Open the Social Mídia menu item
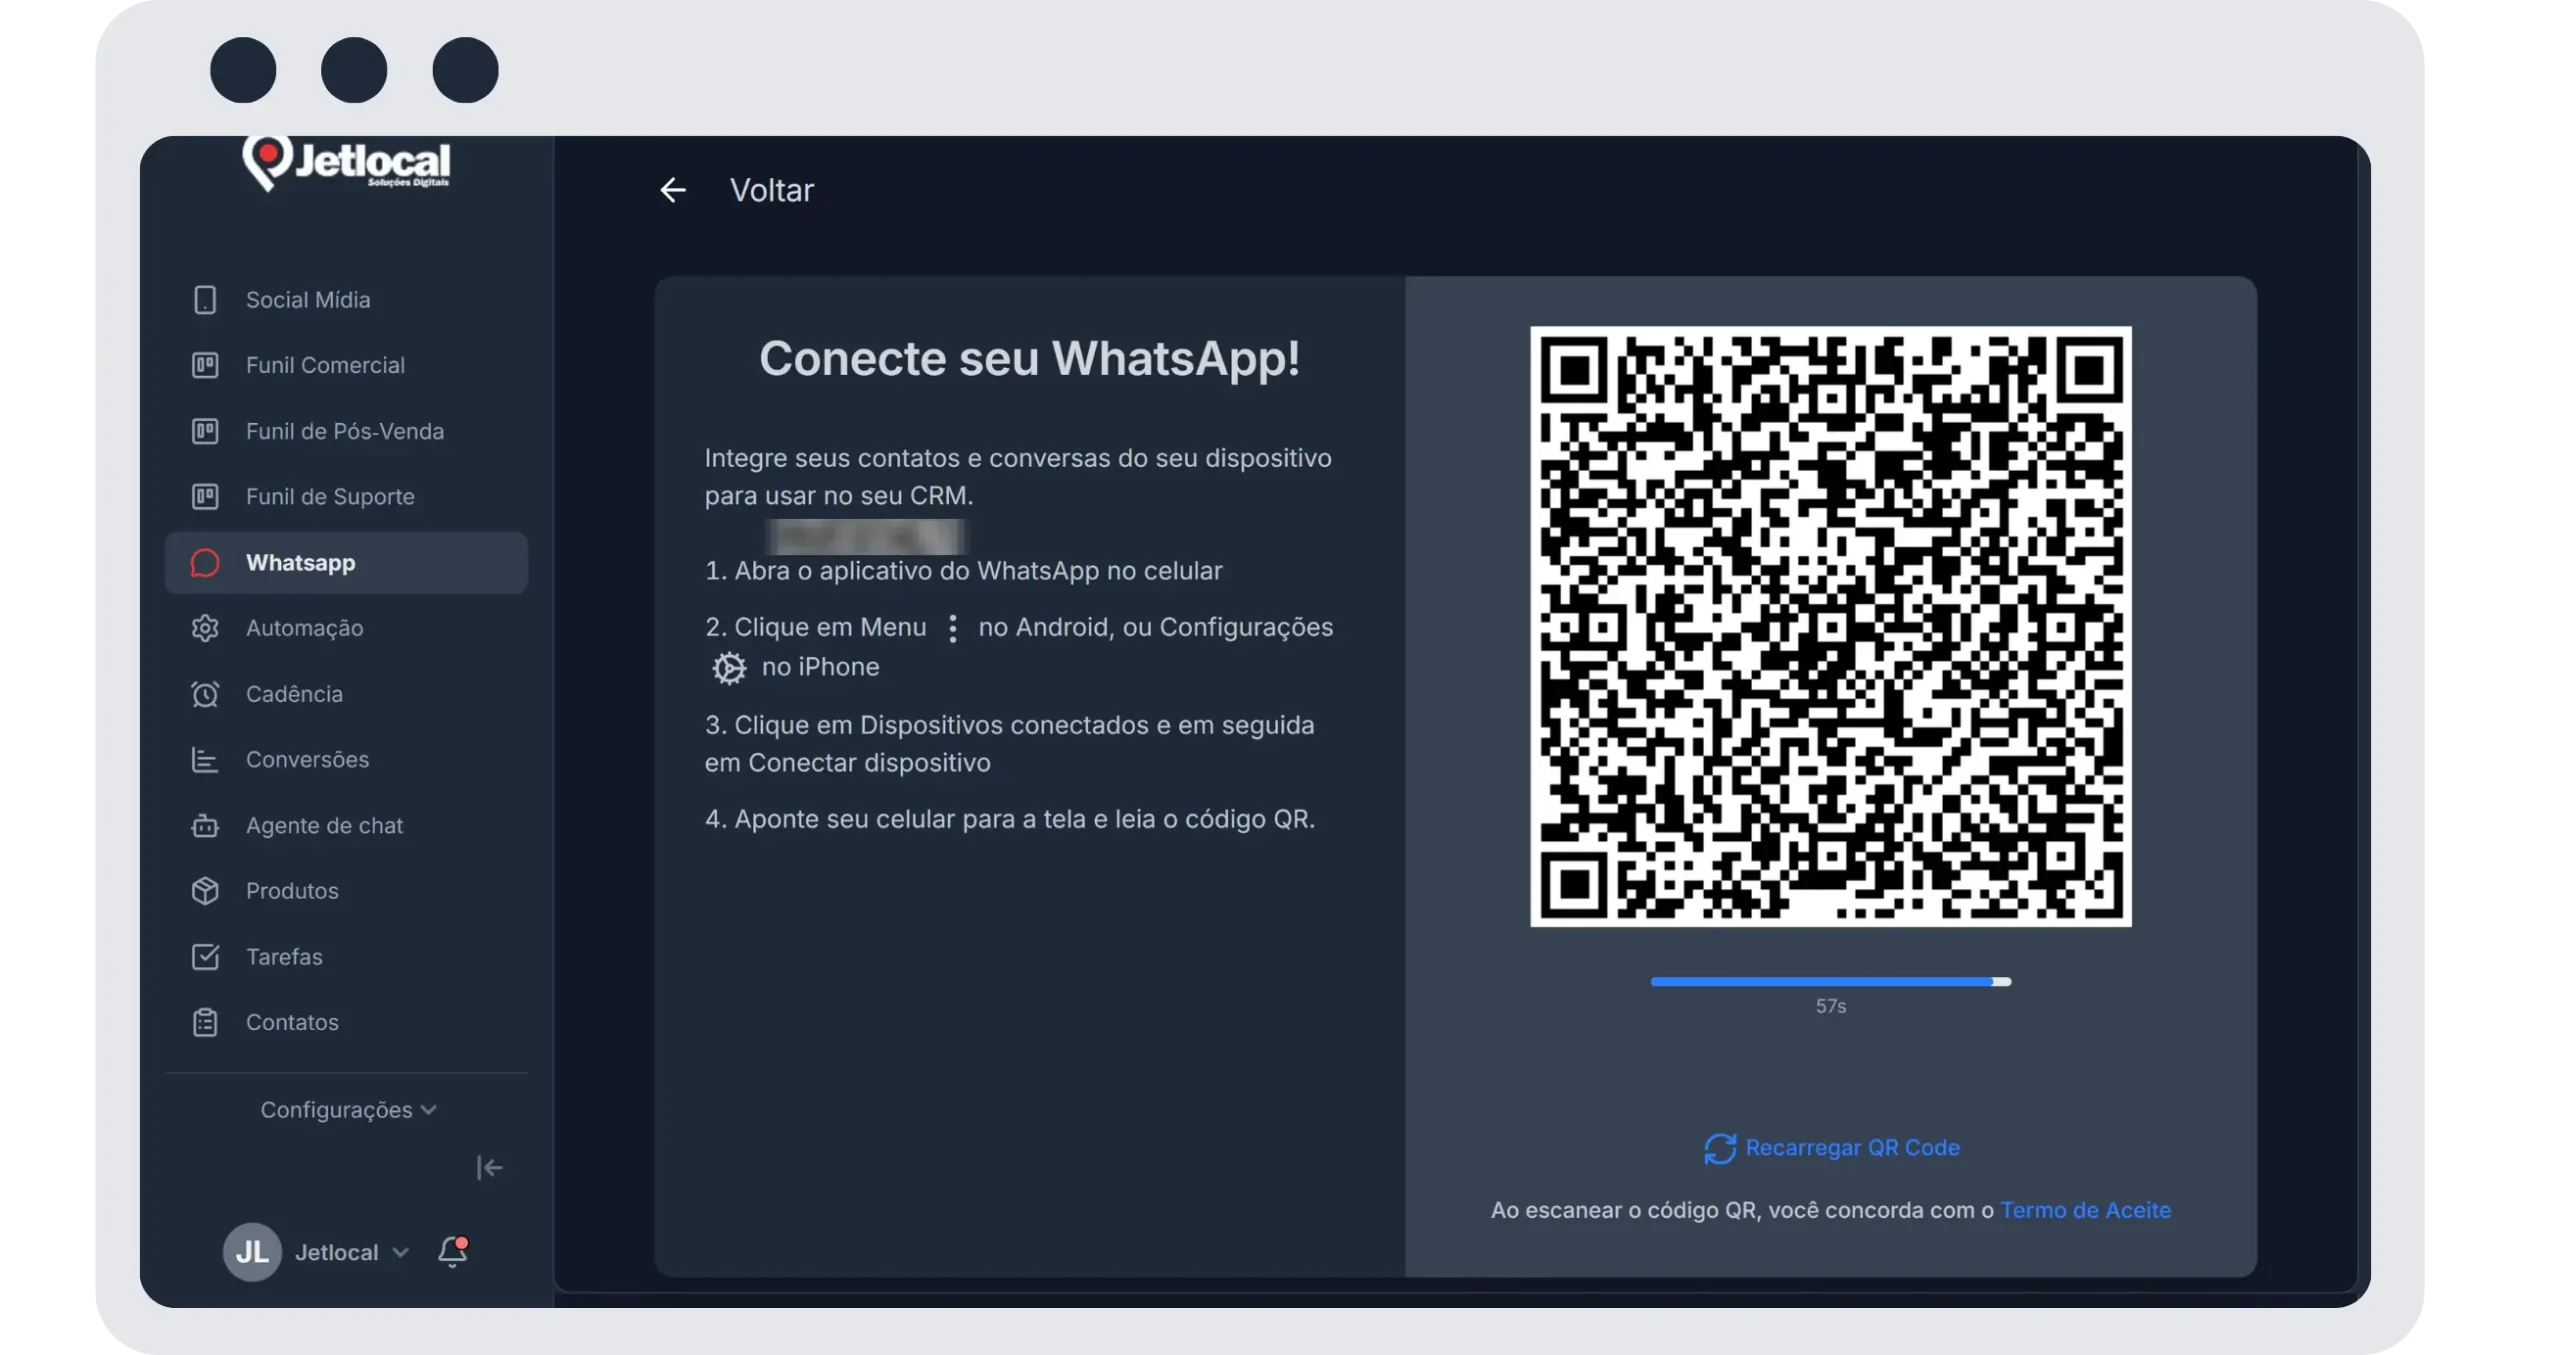Image resolution: width=2560 pixels, height=1355 pixels. click(x=346, y=300)
